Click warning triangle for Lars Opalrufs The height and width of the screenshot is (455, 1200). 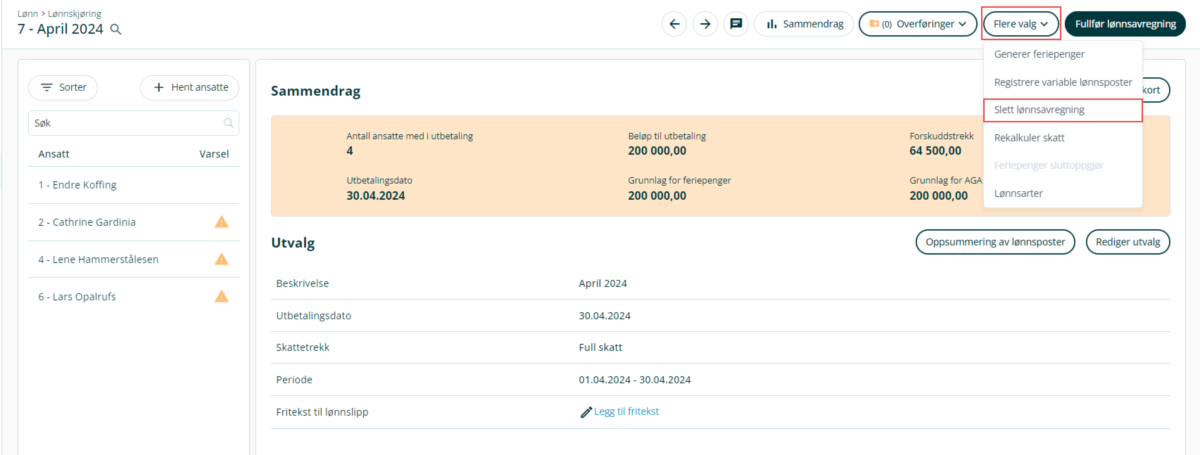pyautogui.click(x=222, y=296)
